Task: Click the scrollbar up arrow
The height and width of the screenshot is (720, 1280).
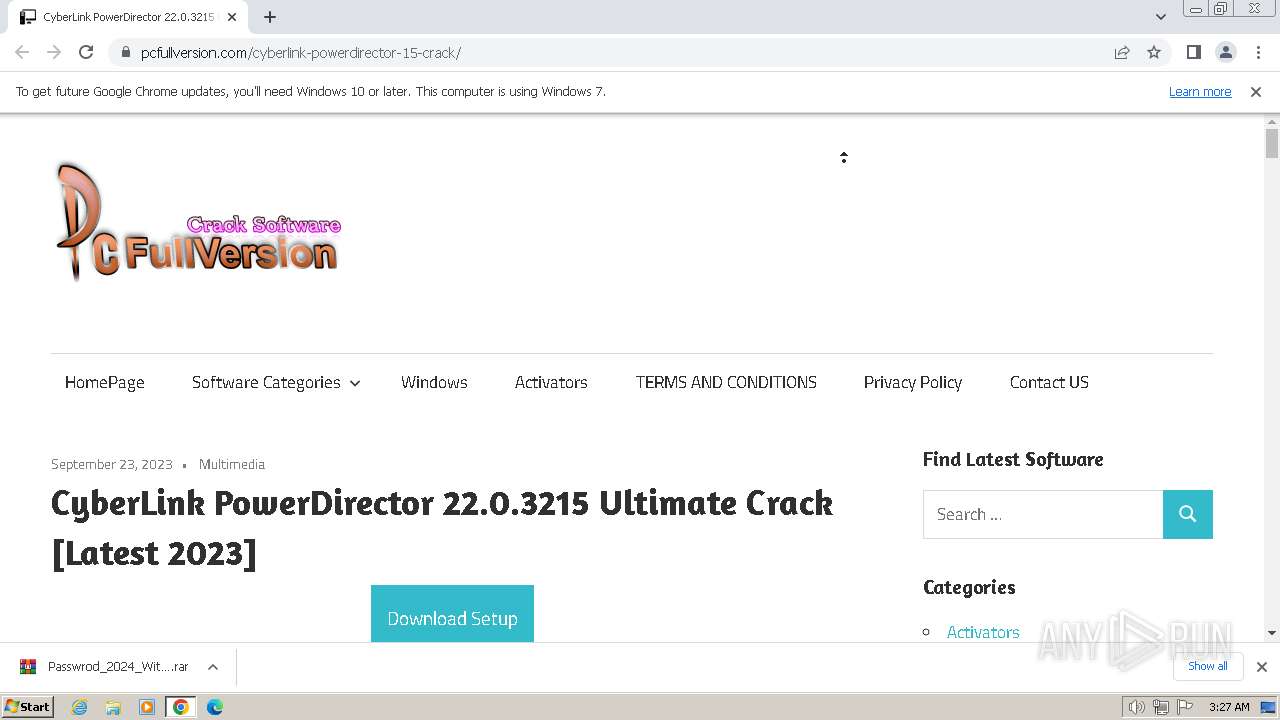Action: pyautogui.click(x=1272, y=121)
